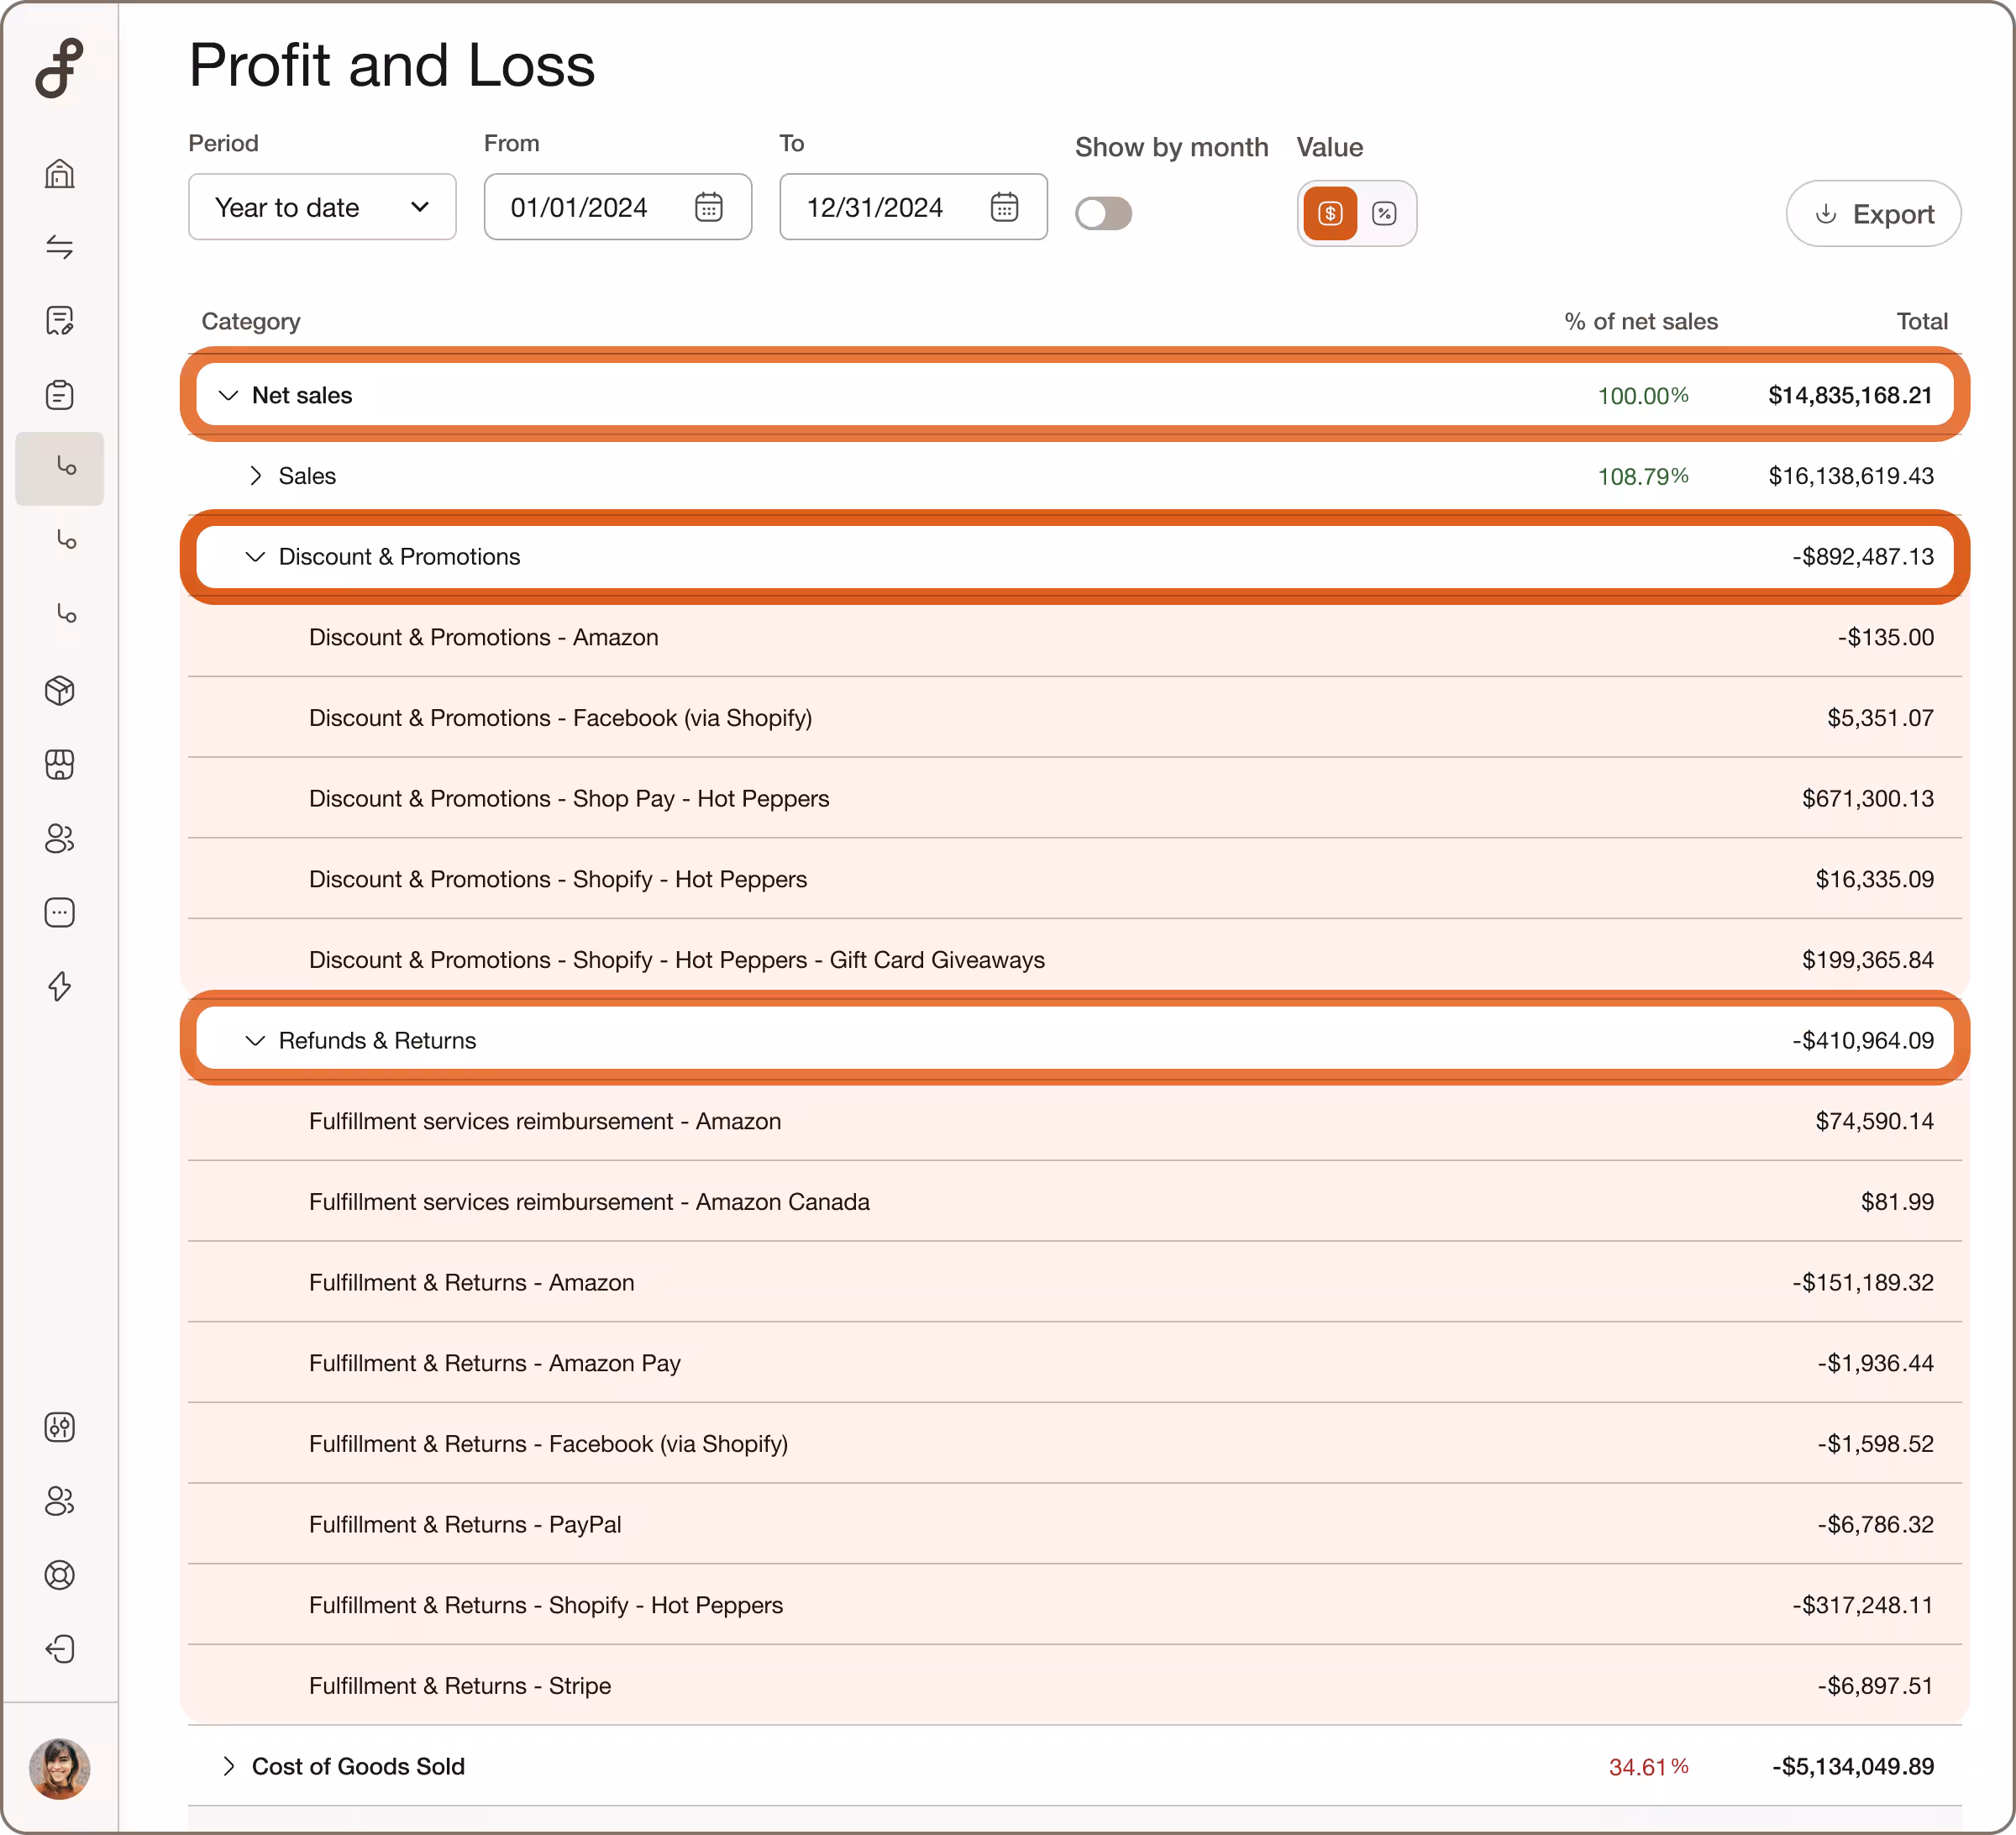
Task: Select Fulfillment services reimbursement - Amazon row
Action: tap(1075, 1121)
